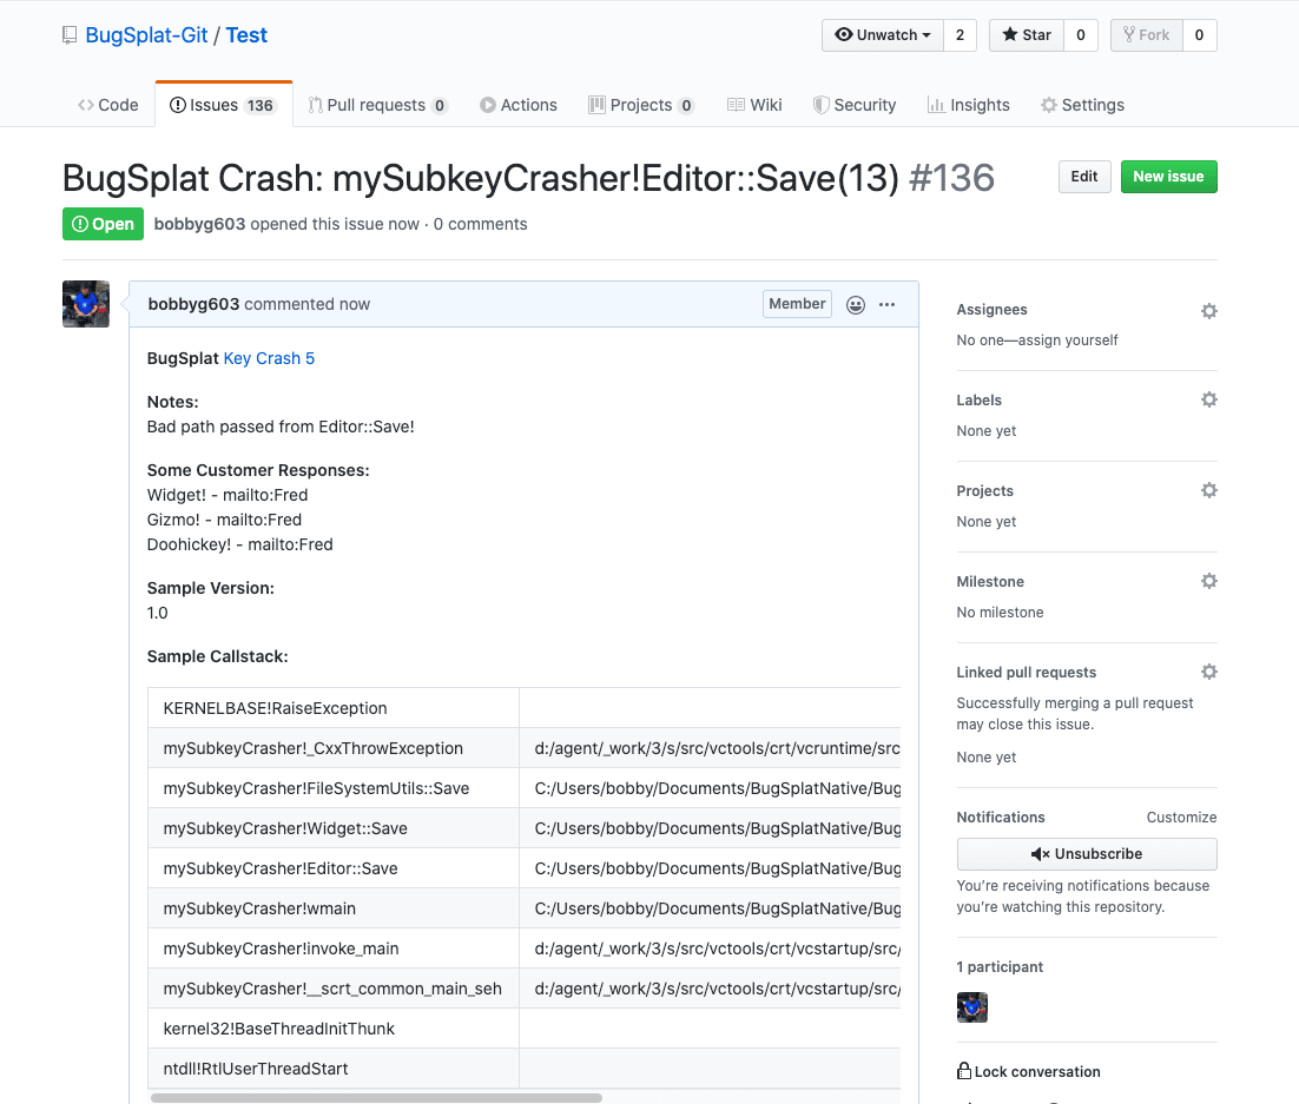Click mySubkeyCrasher!__scrt_common_main_seh cell

(x=333, y=988)
